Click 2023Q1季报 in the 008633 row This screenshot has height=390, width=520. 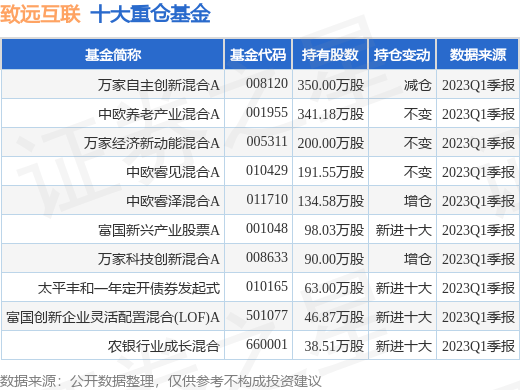click(x=478, y=259)
